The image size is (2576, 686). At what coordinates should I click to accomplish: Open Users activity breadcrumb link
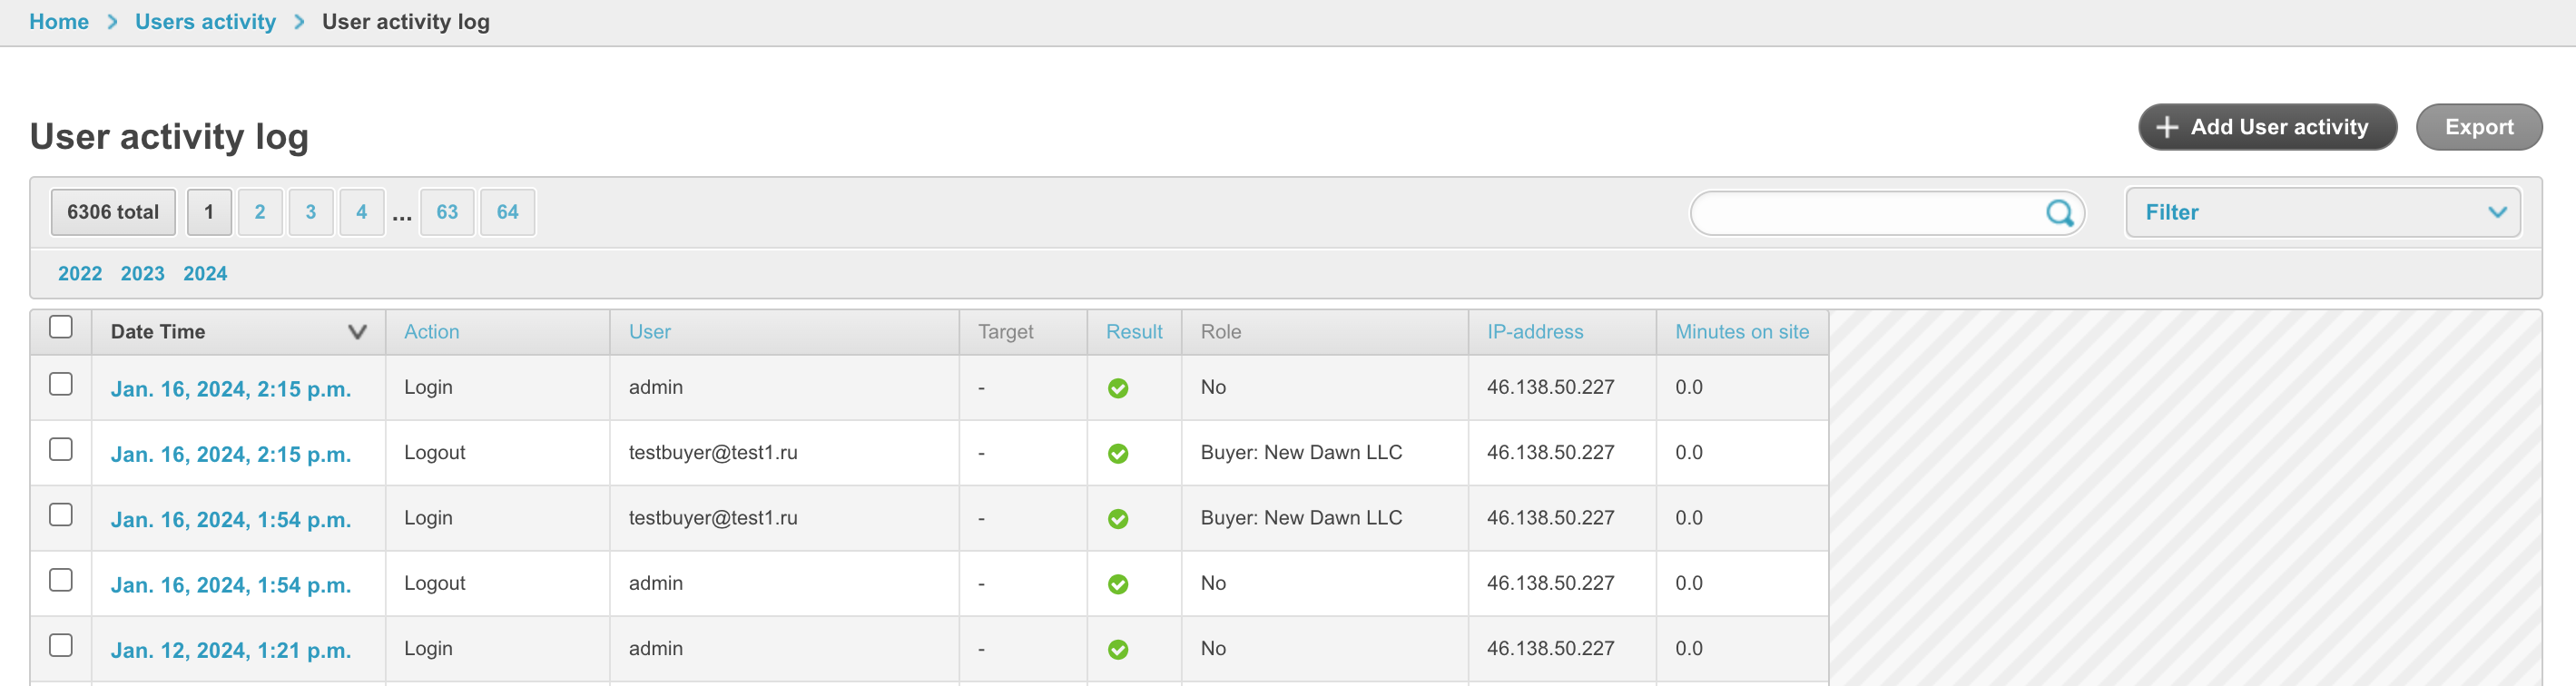point(205,22)
